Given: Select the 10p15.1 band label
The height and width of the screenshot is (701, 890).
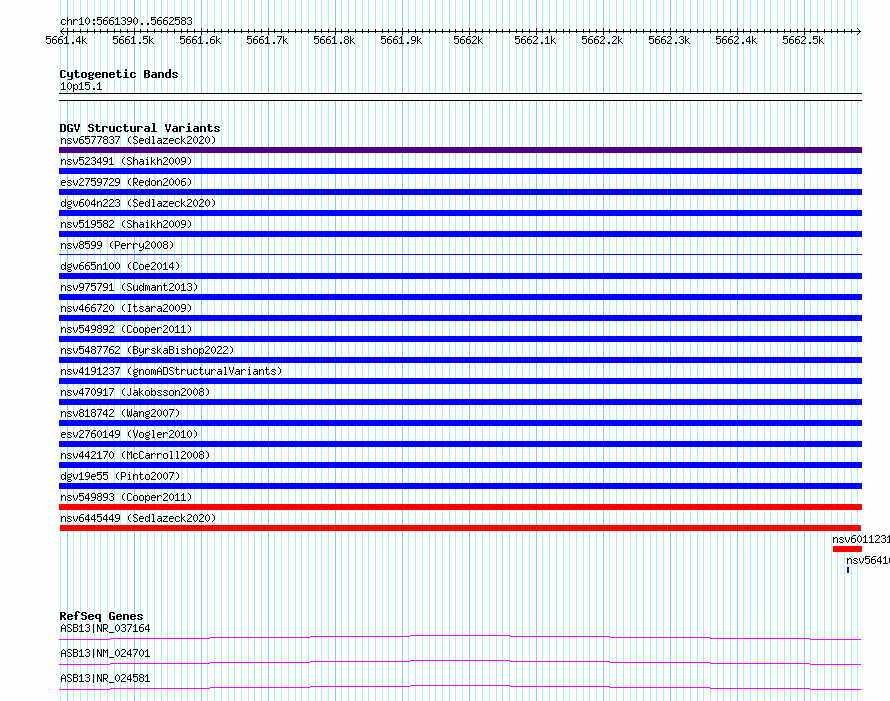Looking at the screenshot, I should (x=81, y=86).
